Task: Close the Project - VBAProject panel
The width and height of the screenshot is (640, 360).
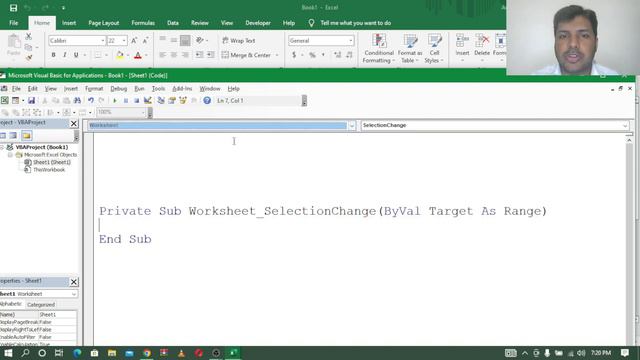Action: coord(74,123)
